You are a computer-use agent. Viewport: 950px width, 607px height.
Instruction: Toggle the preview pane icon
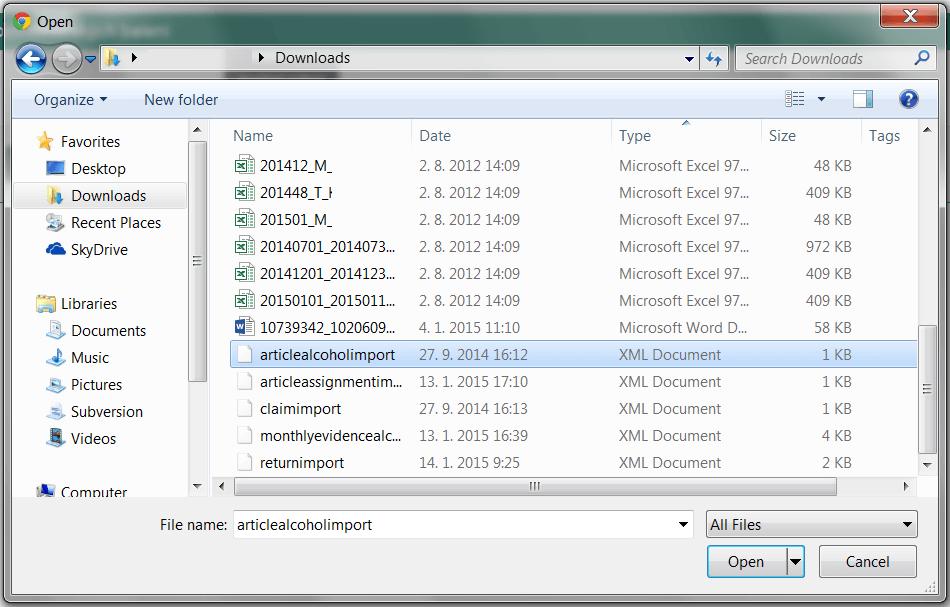(863, 99)
